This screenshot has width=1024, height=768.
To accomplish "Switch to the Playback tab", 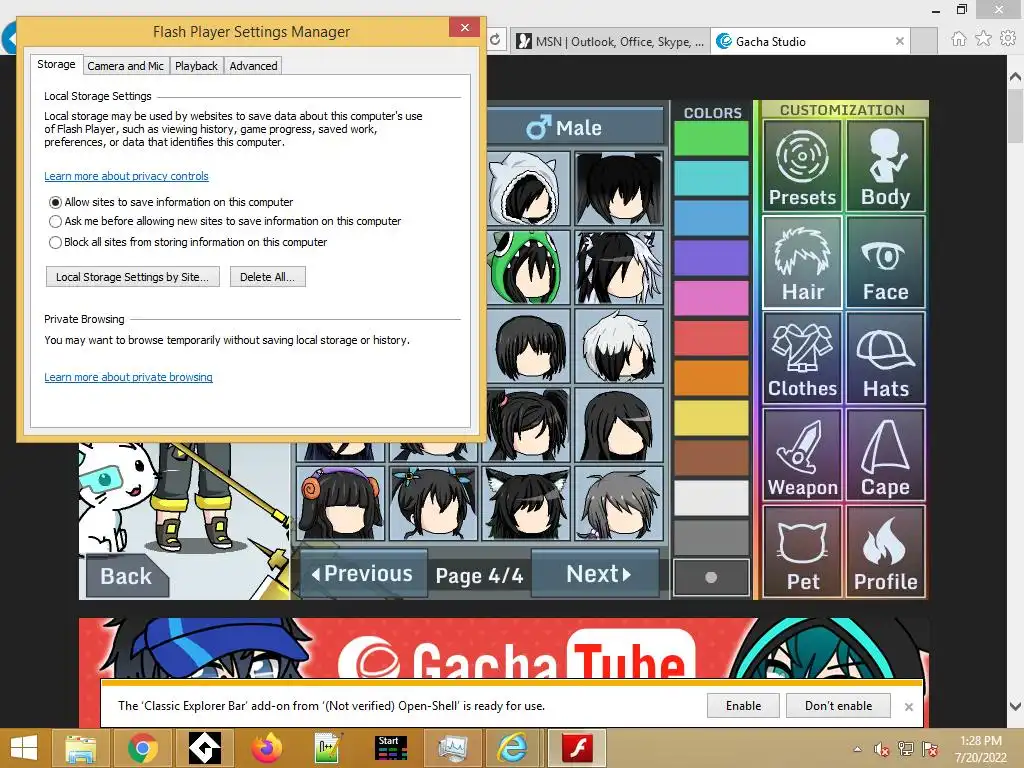I will [x=196, y=66].
